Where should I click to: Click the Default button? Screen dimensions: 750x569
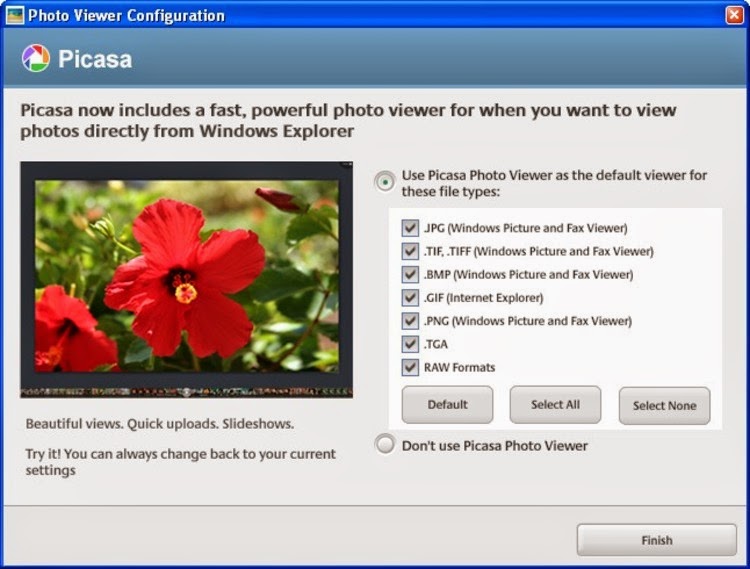click(447, 405)
